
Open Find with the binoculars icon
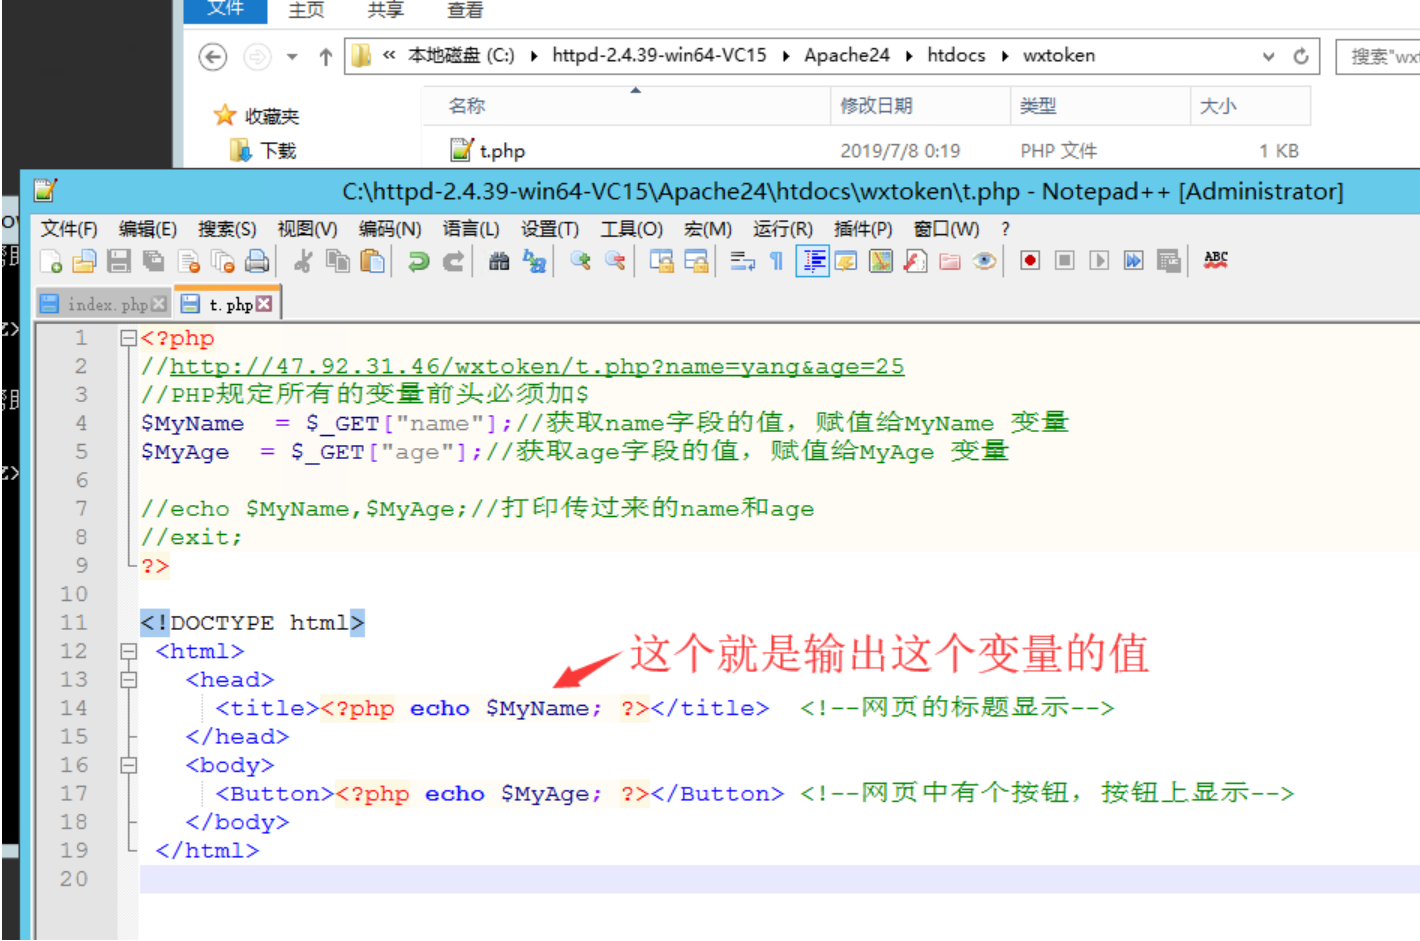499,262
